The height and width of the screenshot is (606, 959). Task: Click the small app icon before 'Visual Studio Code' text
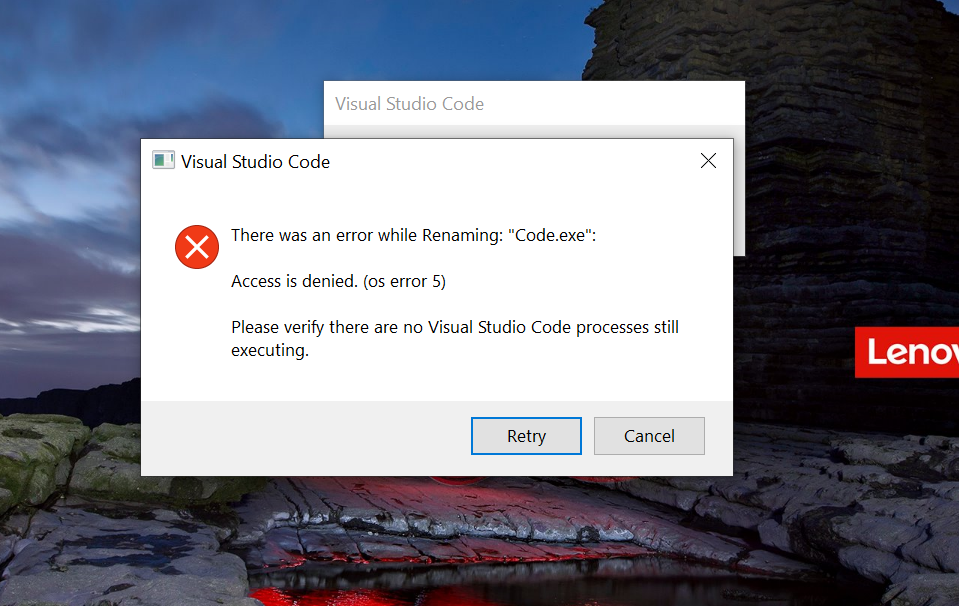point(162,160)
